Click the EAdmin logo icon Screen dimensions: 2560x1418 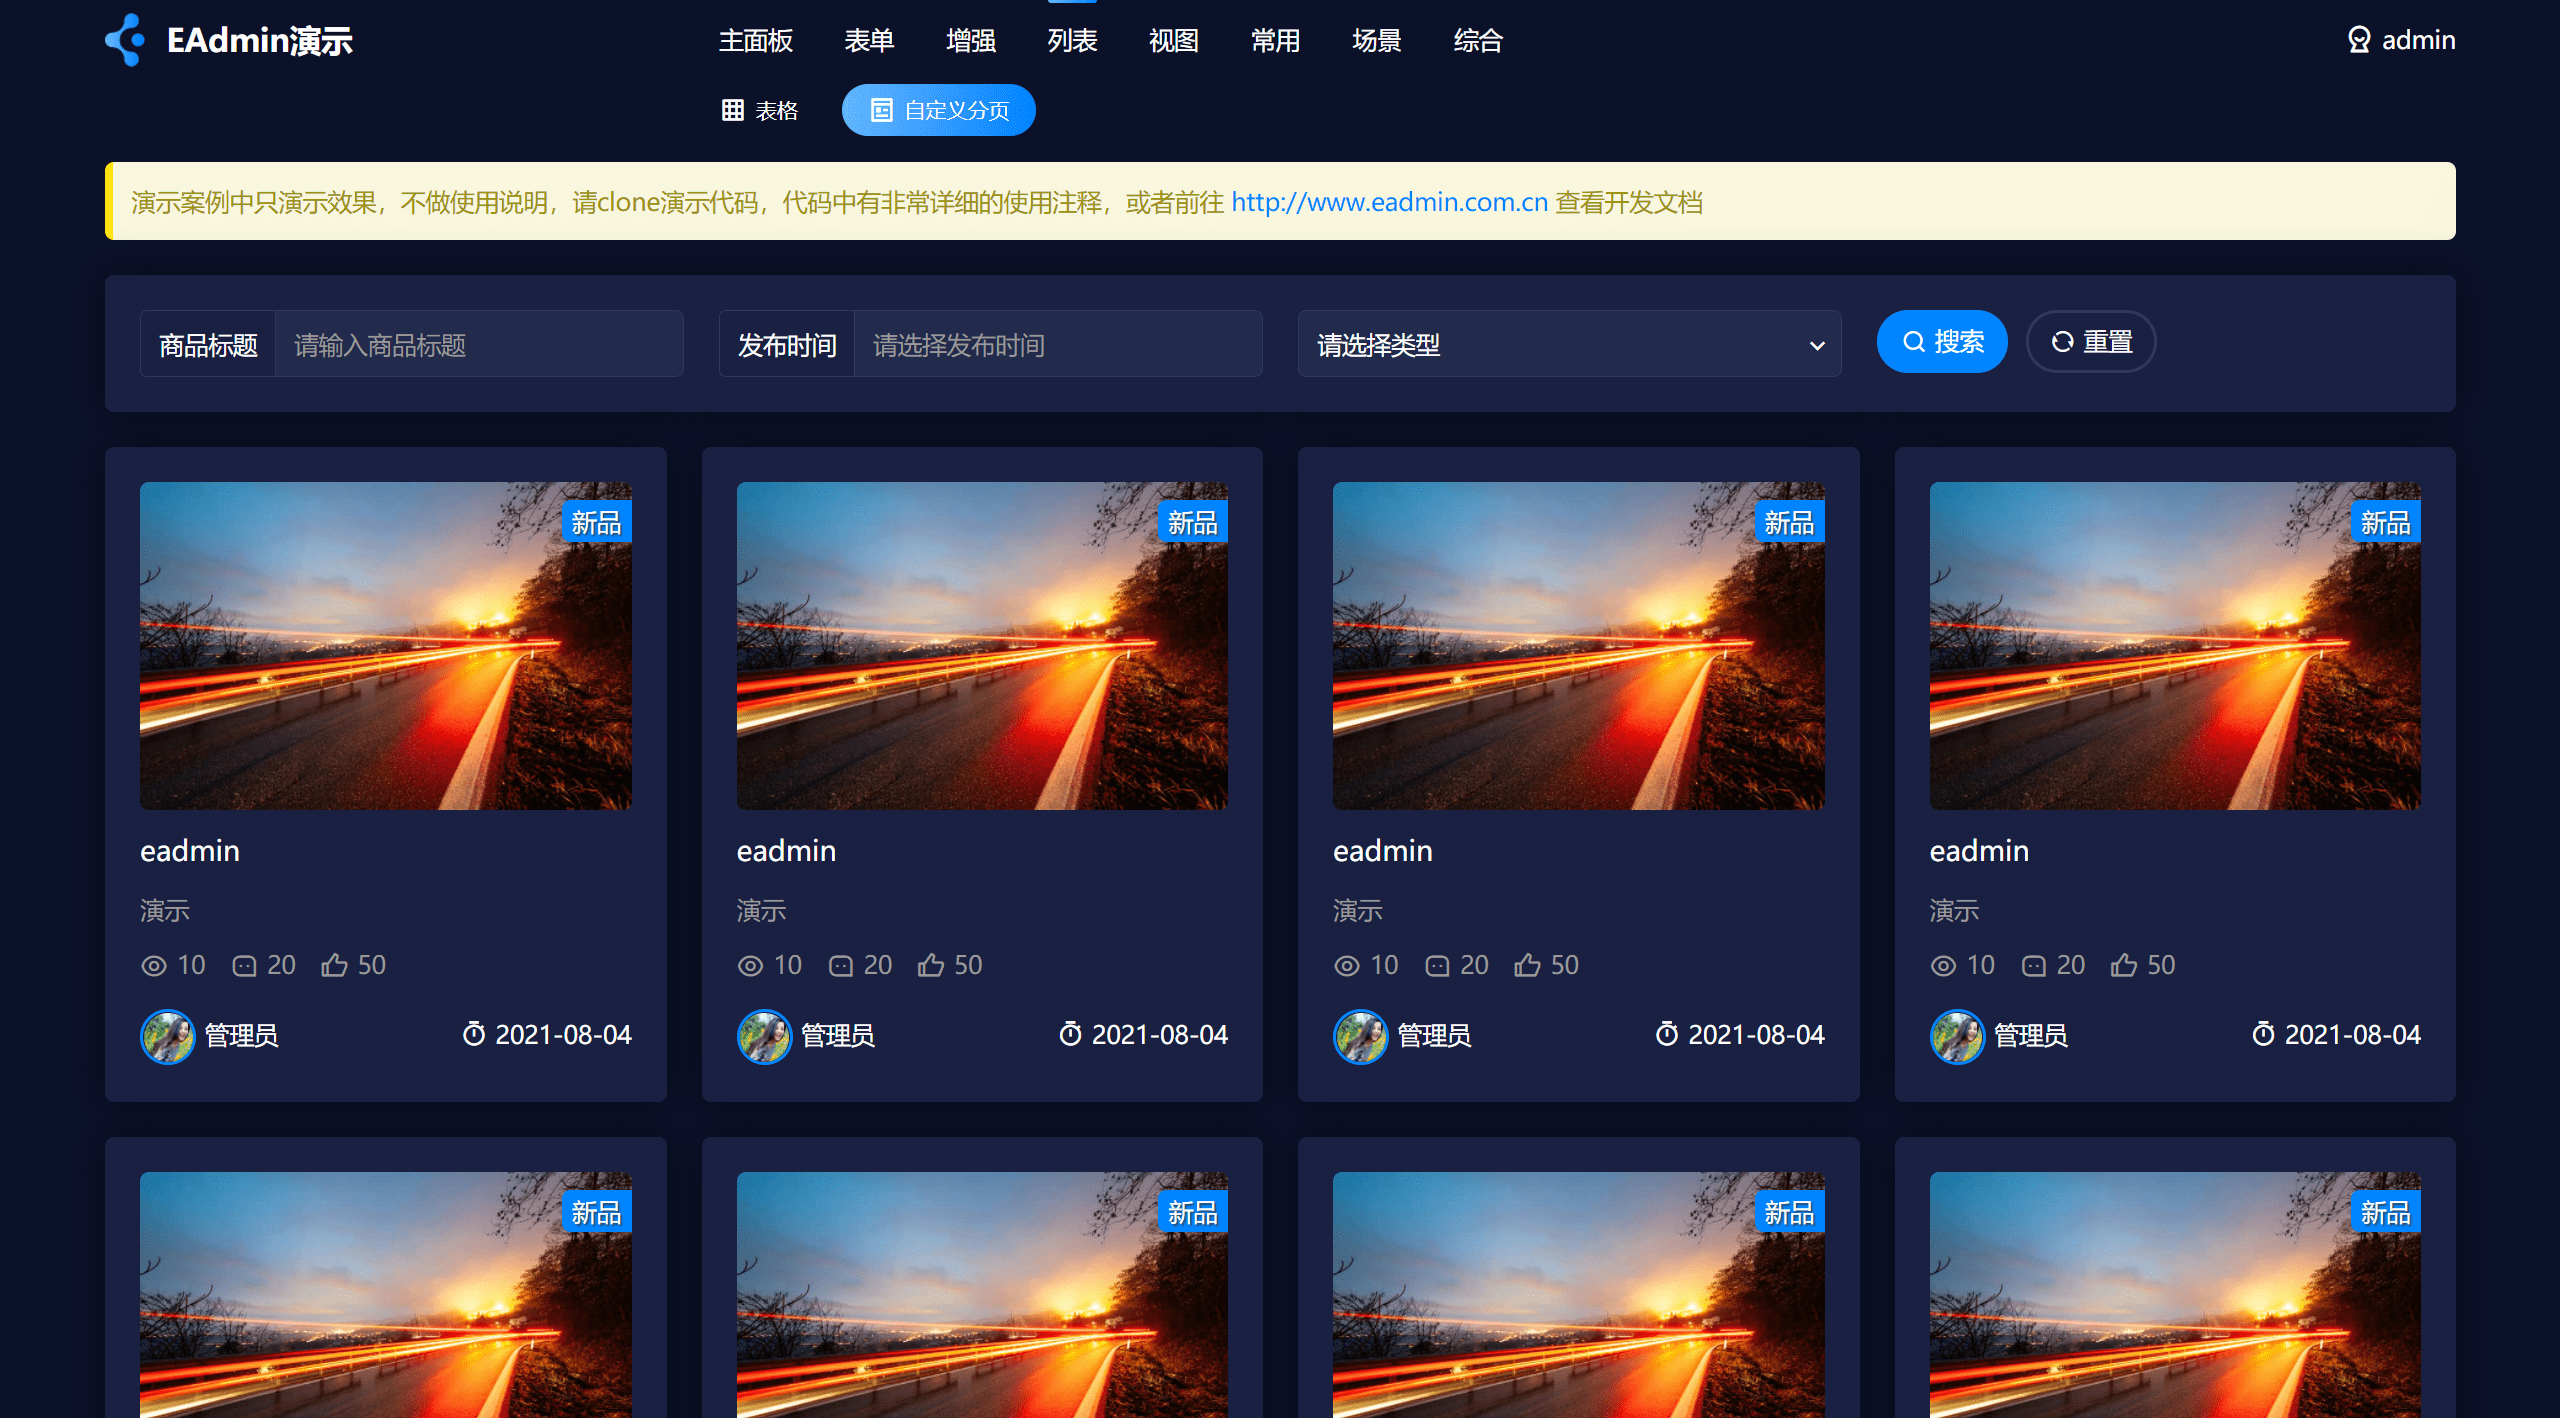[126, 40]
